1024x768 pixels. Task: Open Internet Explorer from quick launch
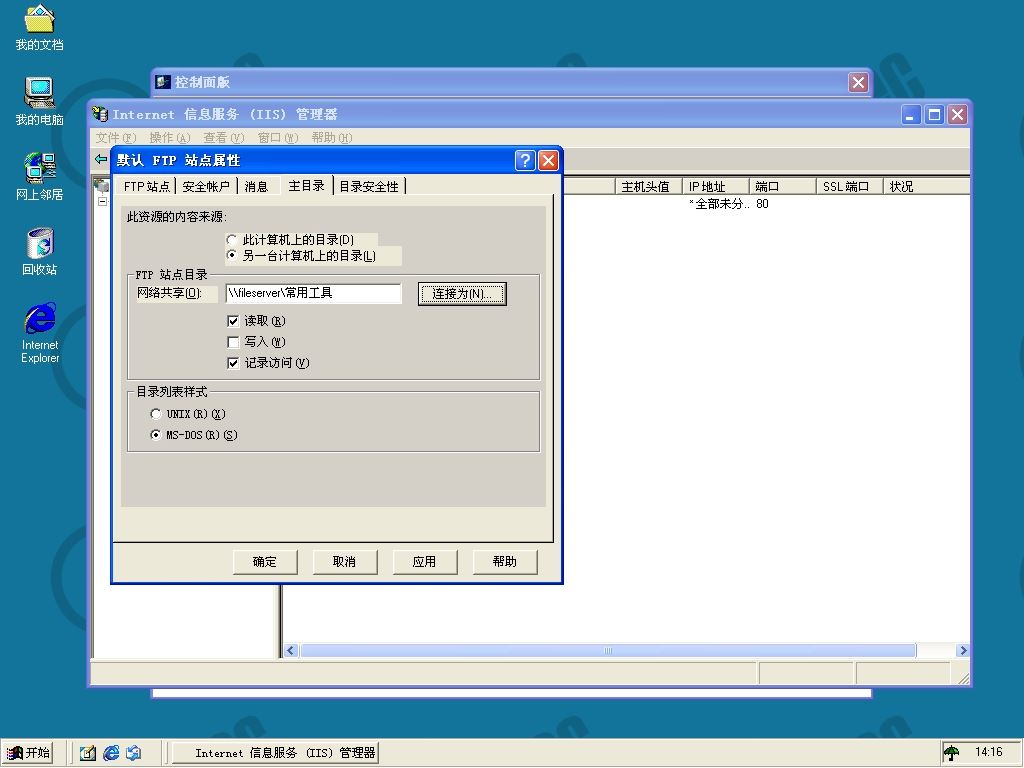tap(112, 753)
